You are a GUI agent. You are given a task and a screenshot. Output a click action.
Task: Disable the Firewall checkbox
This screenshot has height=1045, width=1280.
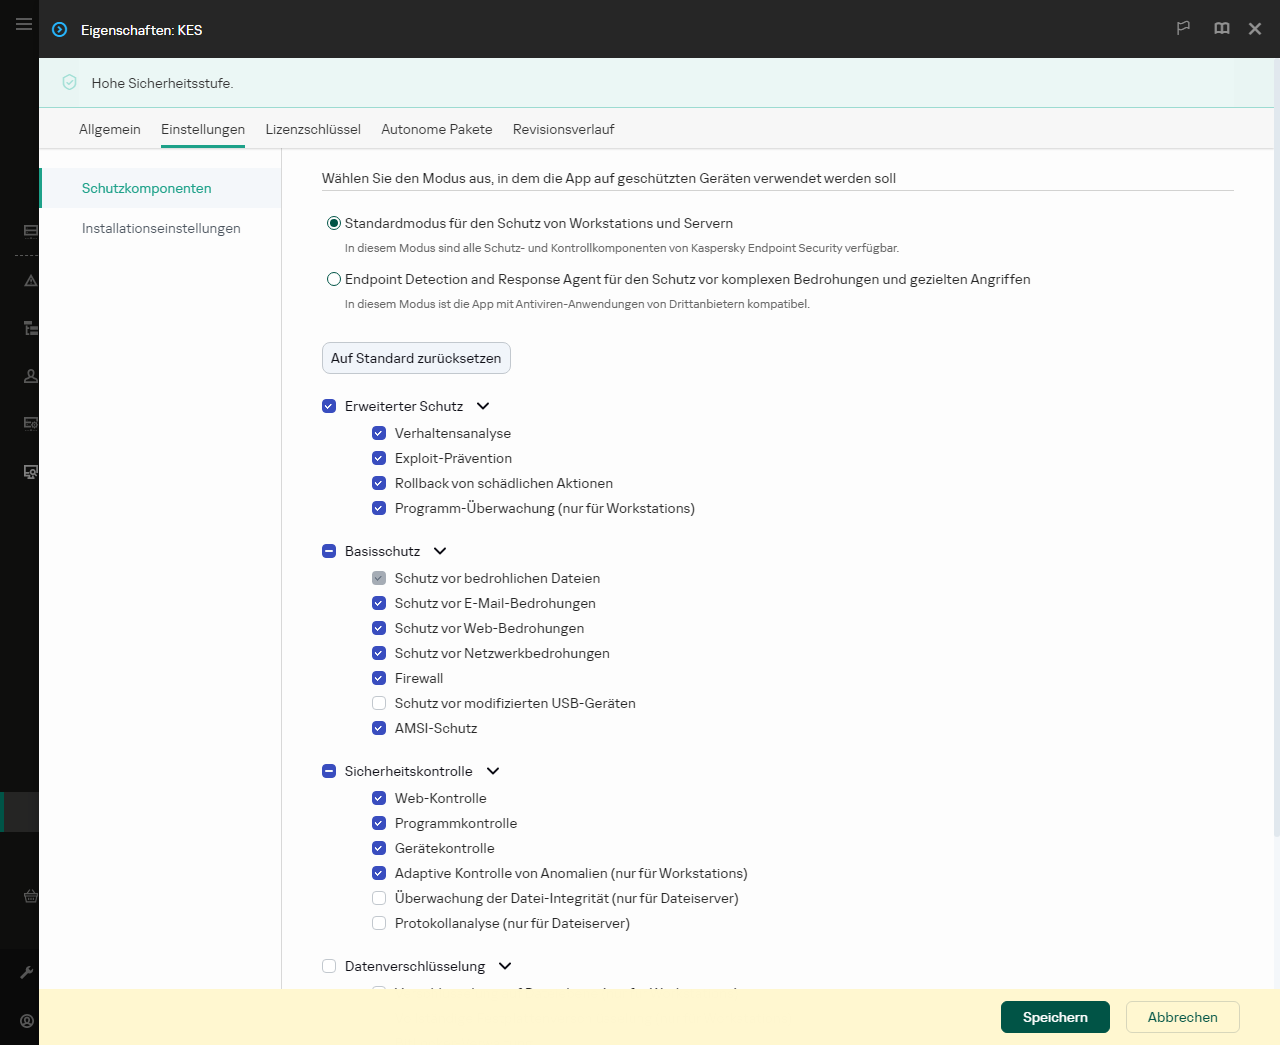[379, 678]
